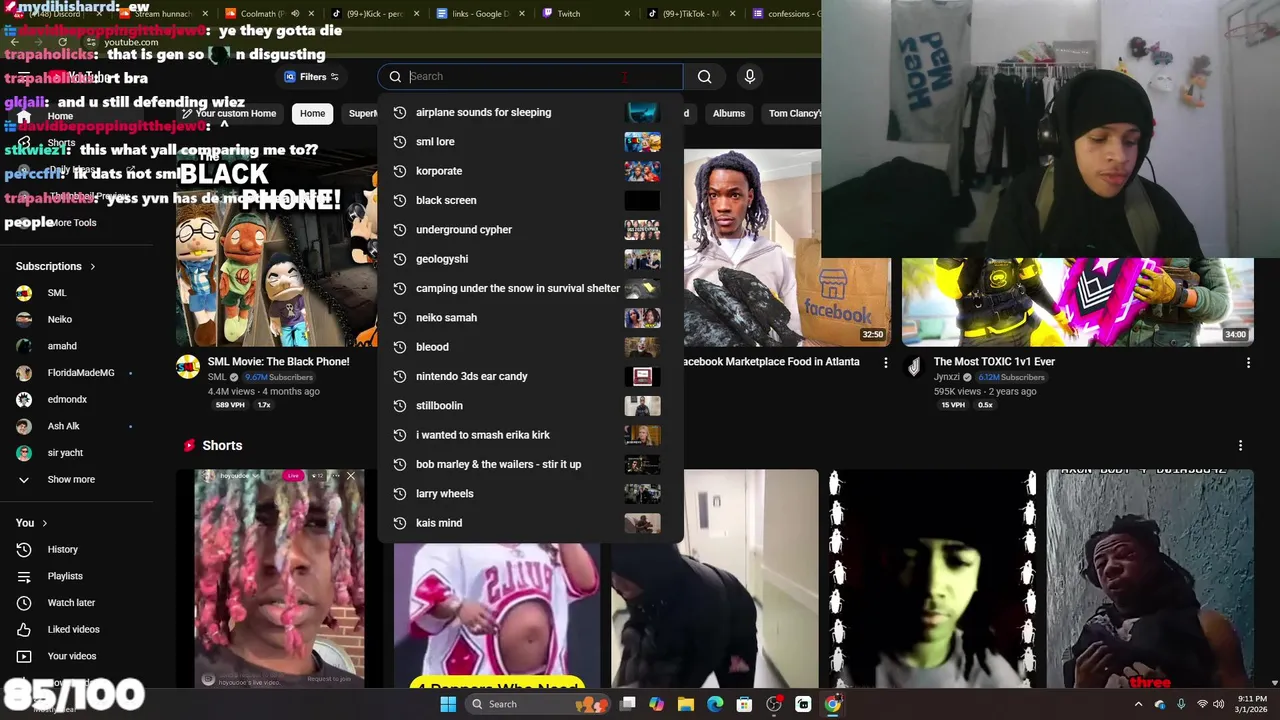Viewport: 1280px width, 720px height.
Task: Launch Copilot from taskbar
Action: pyautogui.click(x=656, y=704)
